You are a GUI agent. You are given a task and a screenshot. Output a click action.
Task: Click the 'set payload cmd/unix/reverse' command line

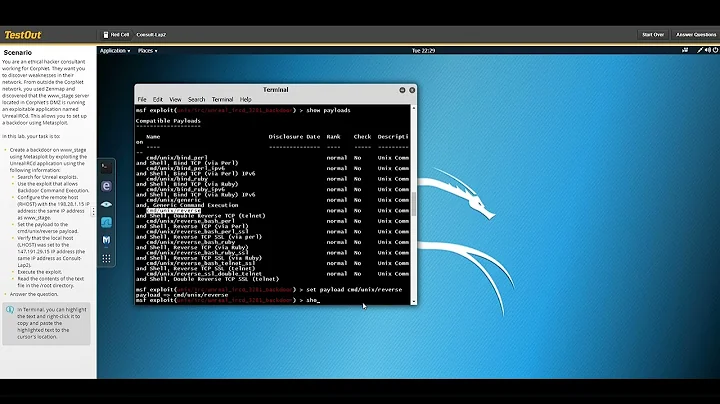click(x=354, y=290)
